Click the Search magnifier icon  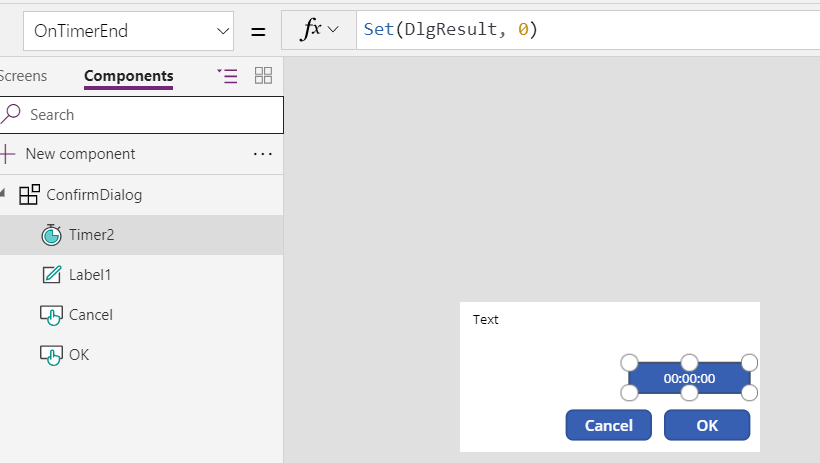click(x=10, y=114)
